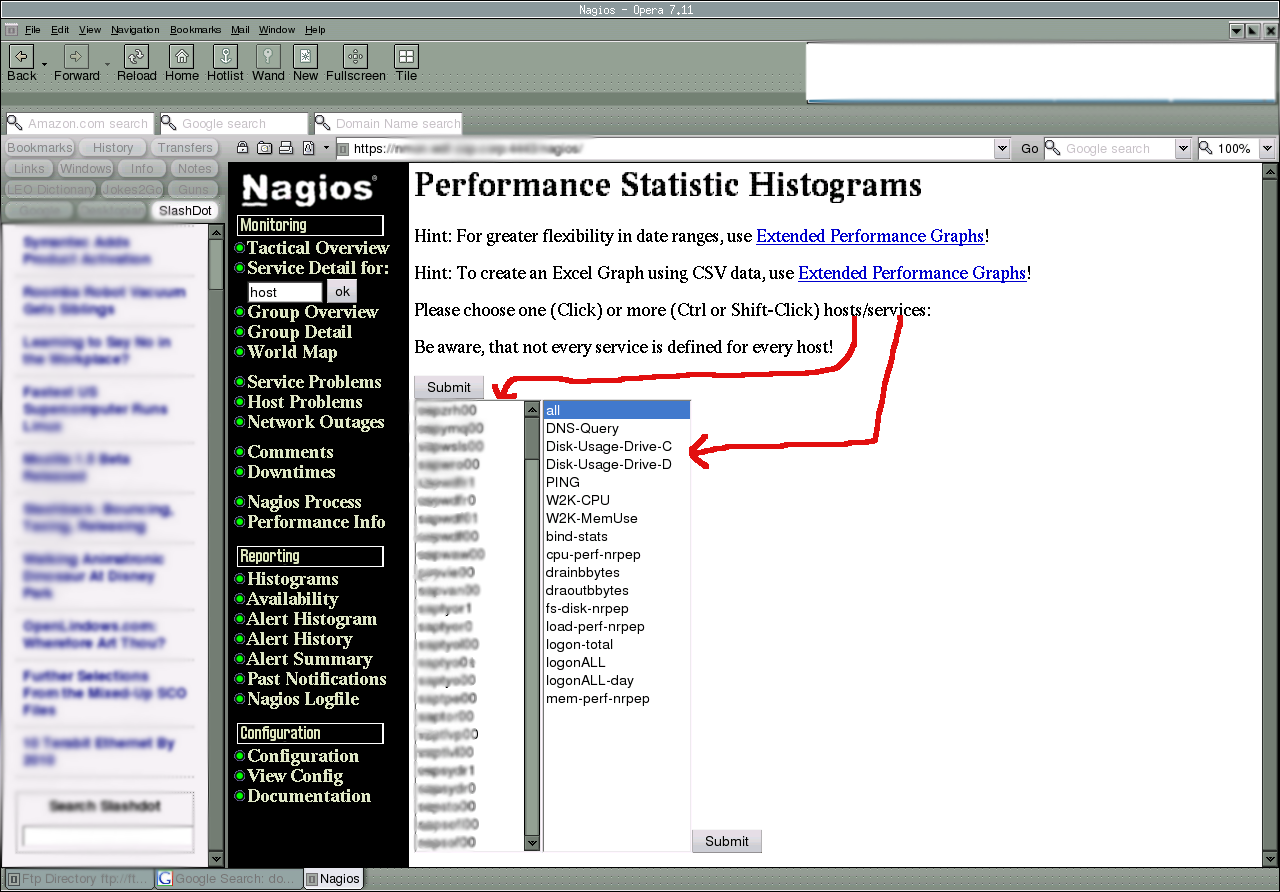Switch to the Ftp Directory page tab
This screenshot has width=1280, height=892.
click(x=78, y=879)
